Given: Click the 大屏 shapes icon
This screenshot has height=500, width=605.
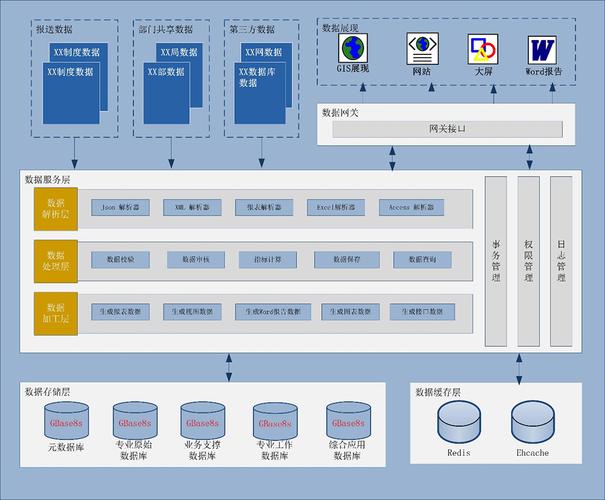Looking at the screenshot, I should point(483,49).
